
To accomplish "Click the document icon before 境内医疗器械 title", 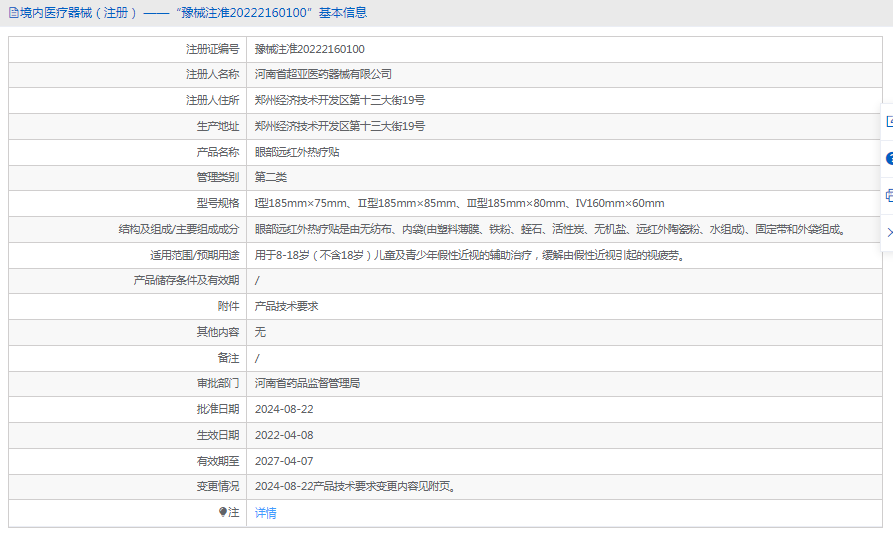I will click(x=12, y=13).
